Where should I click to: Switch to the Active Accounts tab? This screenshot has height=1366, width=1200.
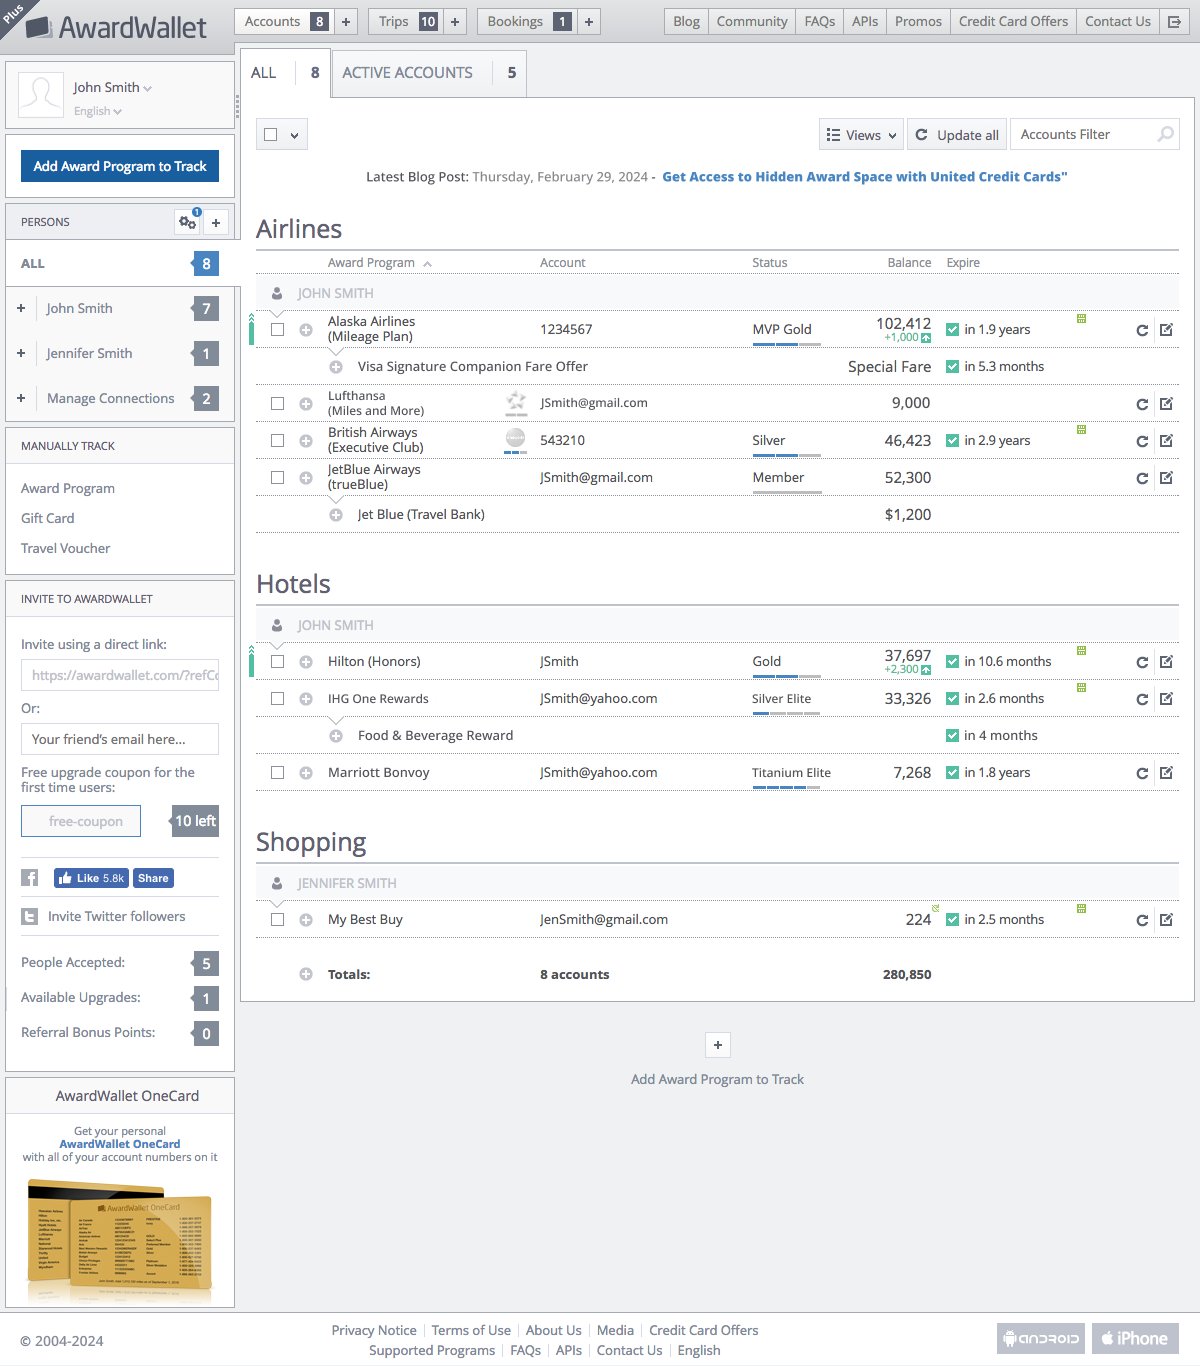pos(429,73)
